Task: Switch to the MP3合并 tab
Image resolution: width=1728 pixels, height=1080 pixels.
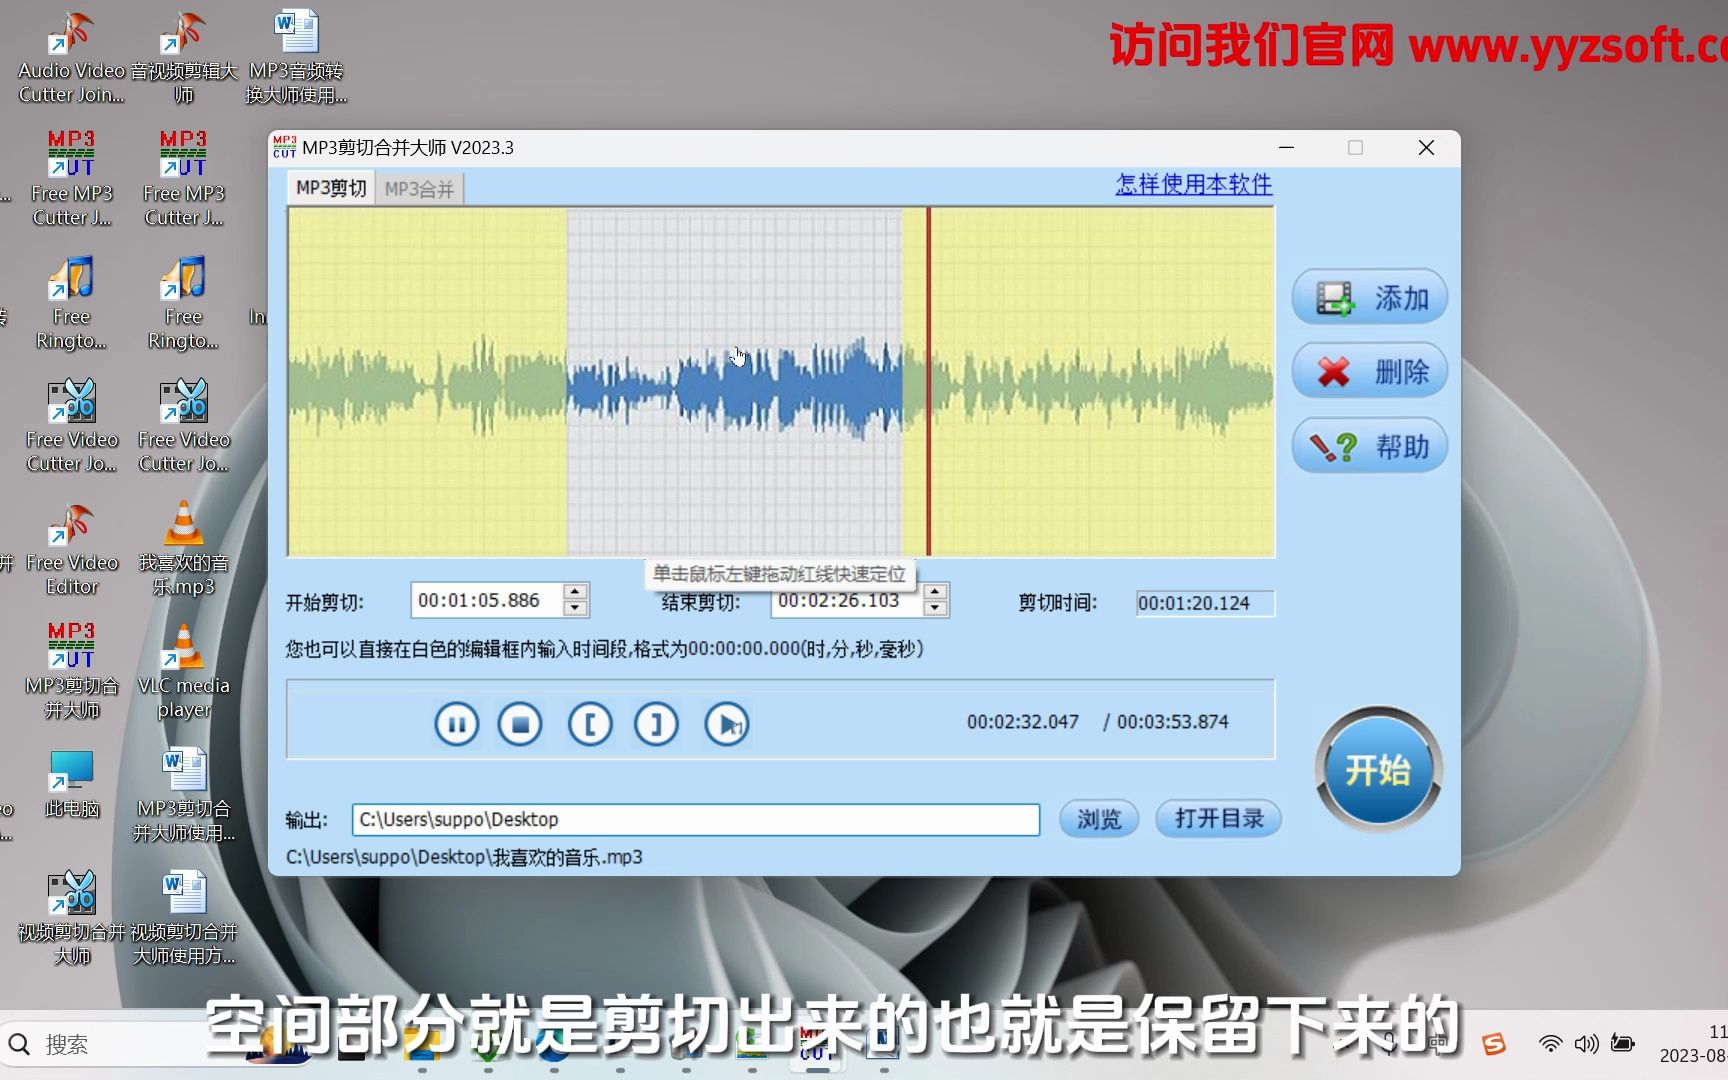Action: [419, 189]
